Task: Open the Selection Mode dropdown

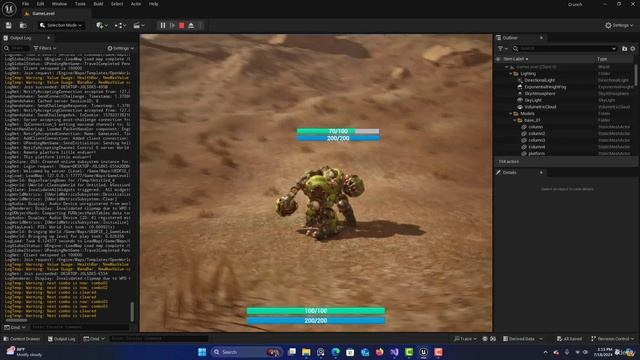Action: pyautogui.click(x=61, y=25)
